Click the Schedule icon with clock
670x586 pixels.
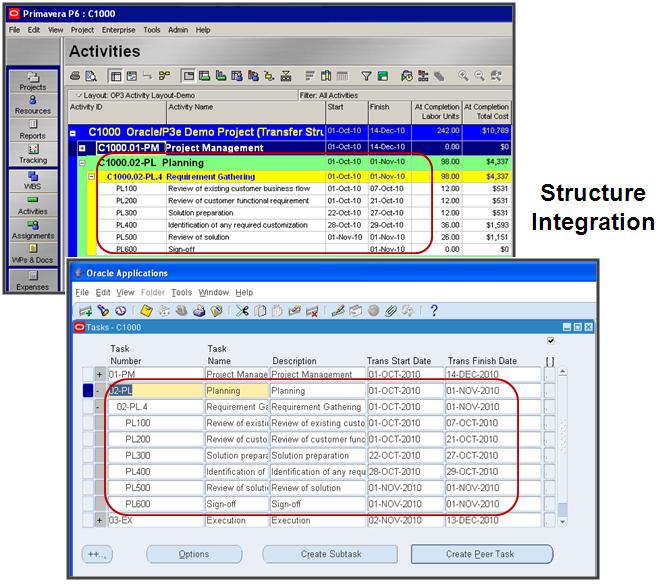click(407, 76)
